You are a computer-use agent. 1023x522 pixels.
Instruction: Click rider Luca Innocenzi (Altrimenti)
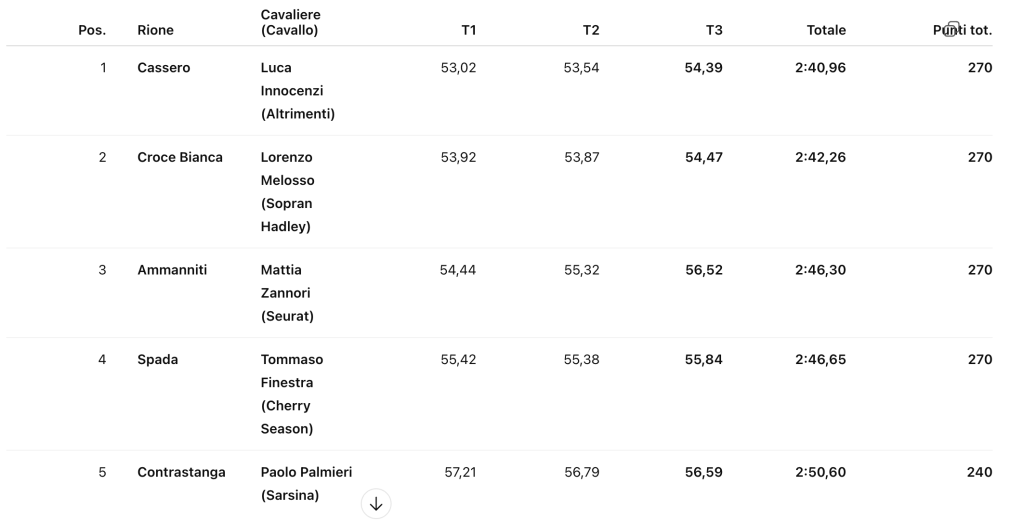297,91
